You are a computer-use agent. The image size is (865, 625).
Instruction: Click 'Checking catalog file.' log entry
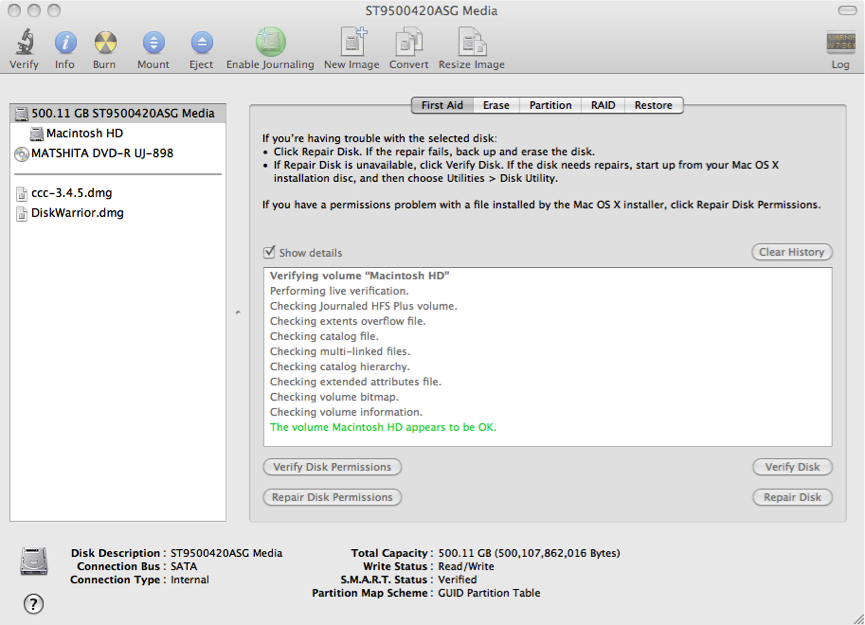324,336
